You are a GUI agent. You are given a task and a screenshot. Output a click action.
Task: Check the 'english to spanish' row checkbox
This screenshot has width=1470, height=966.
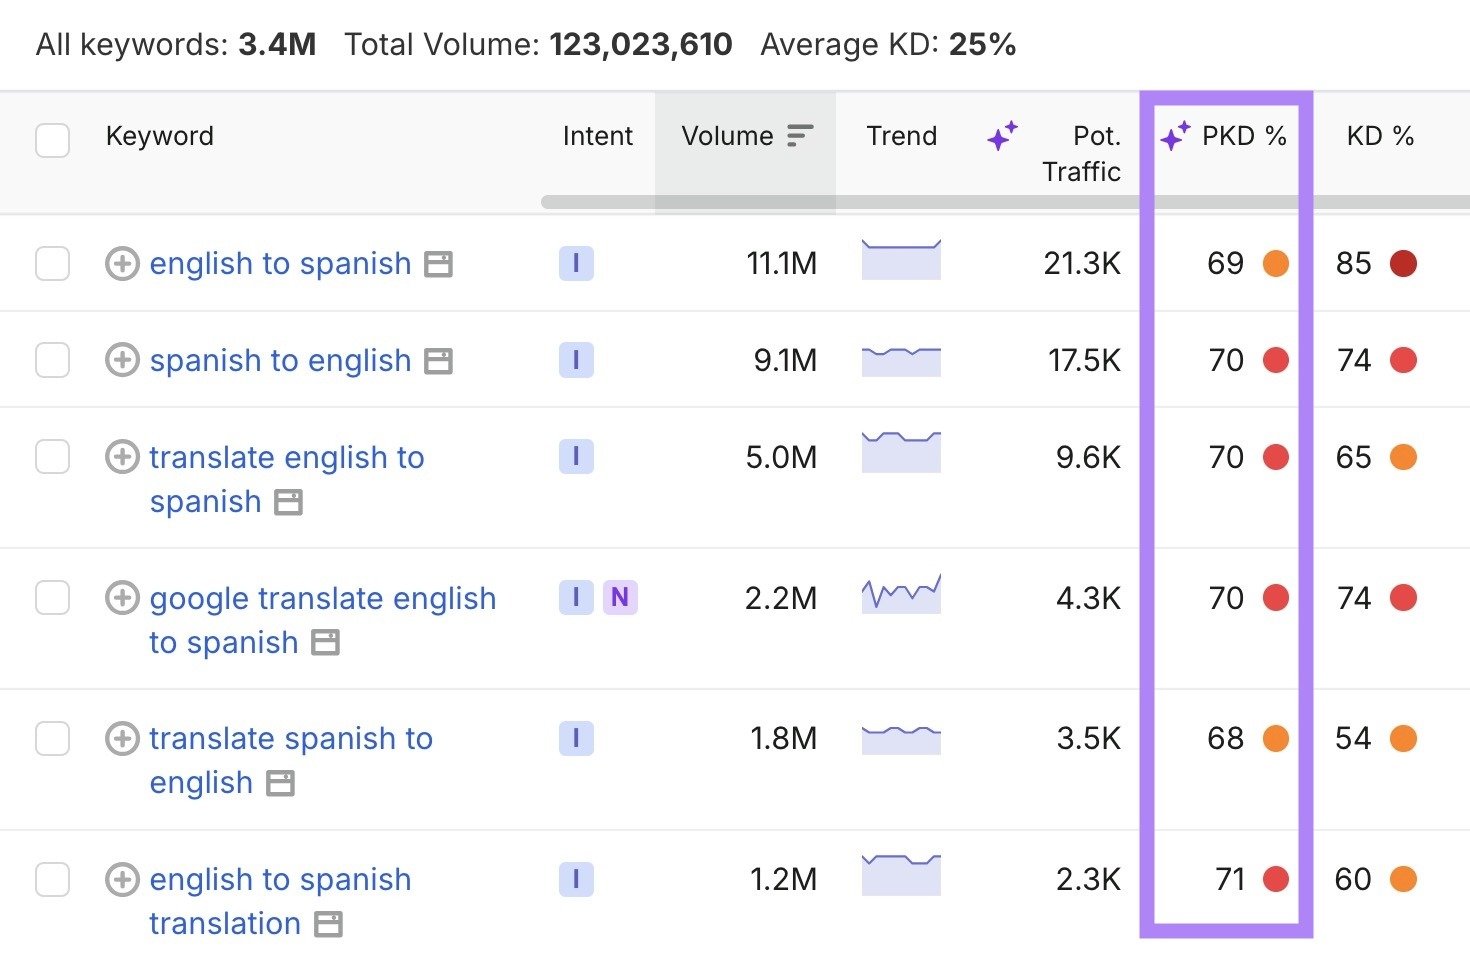click(x=52, y=264)
